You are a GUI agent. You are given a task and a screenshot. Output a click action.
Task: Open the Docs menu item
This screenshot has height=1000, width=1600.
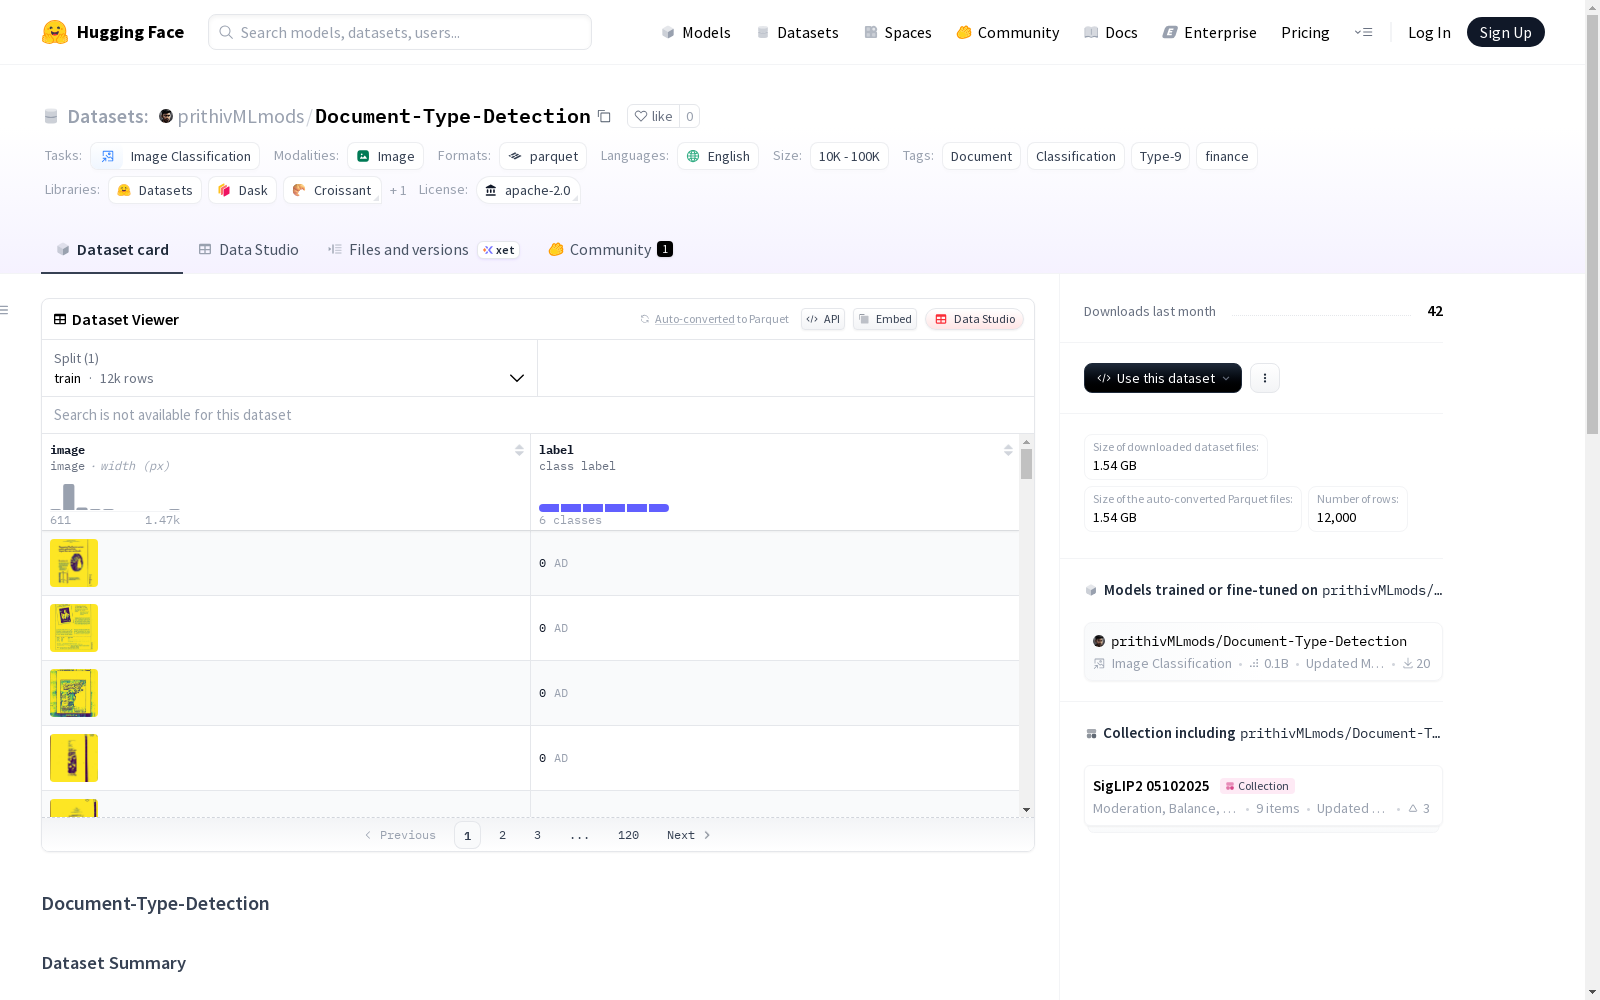tap(1111, 32)
